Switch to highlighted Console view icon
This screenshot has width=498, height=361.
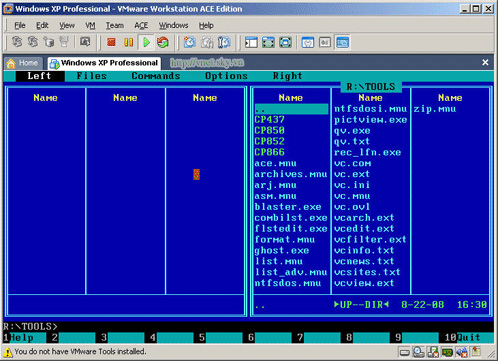click(342, 42)
